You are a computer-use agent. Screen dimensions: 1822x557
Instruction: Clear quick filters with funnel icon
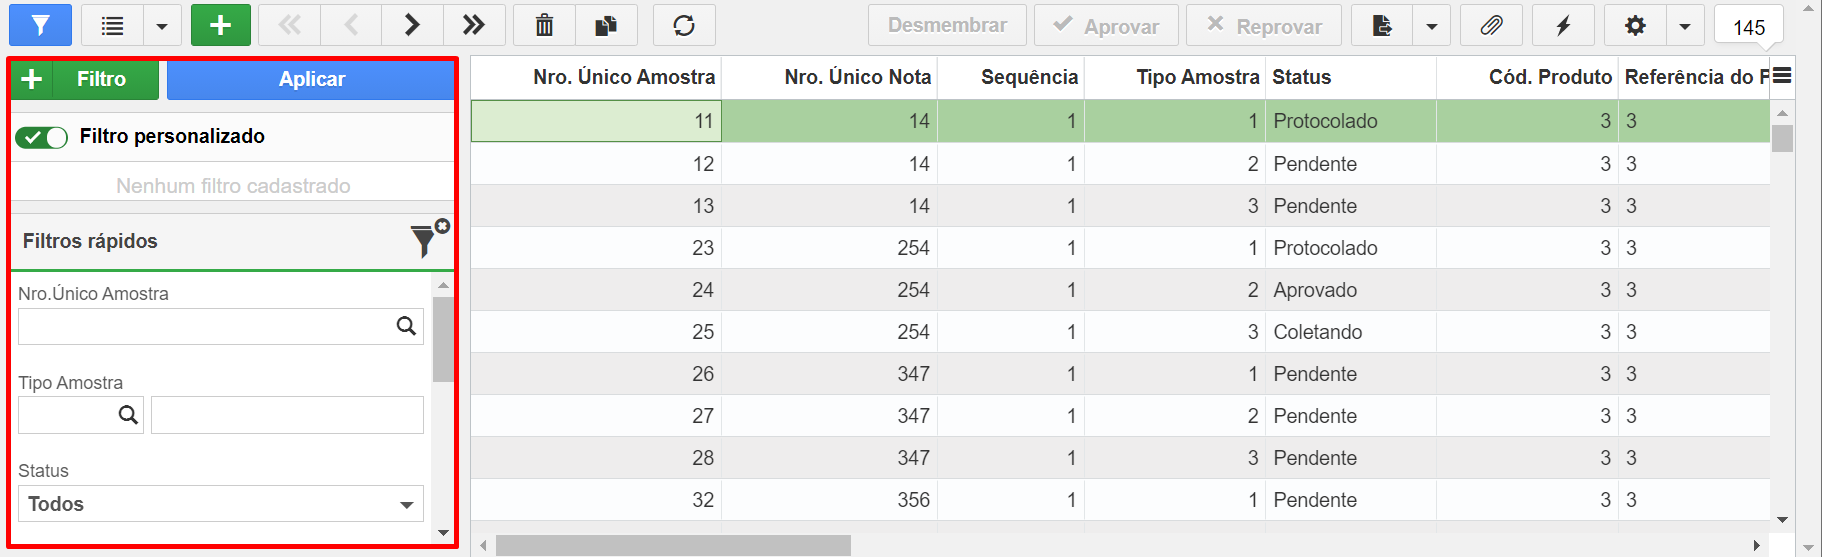point(428,240)
